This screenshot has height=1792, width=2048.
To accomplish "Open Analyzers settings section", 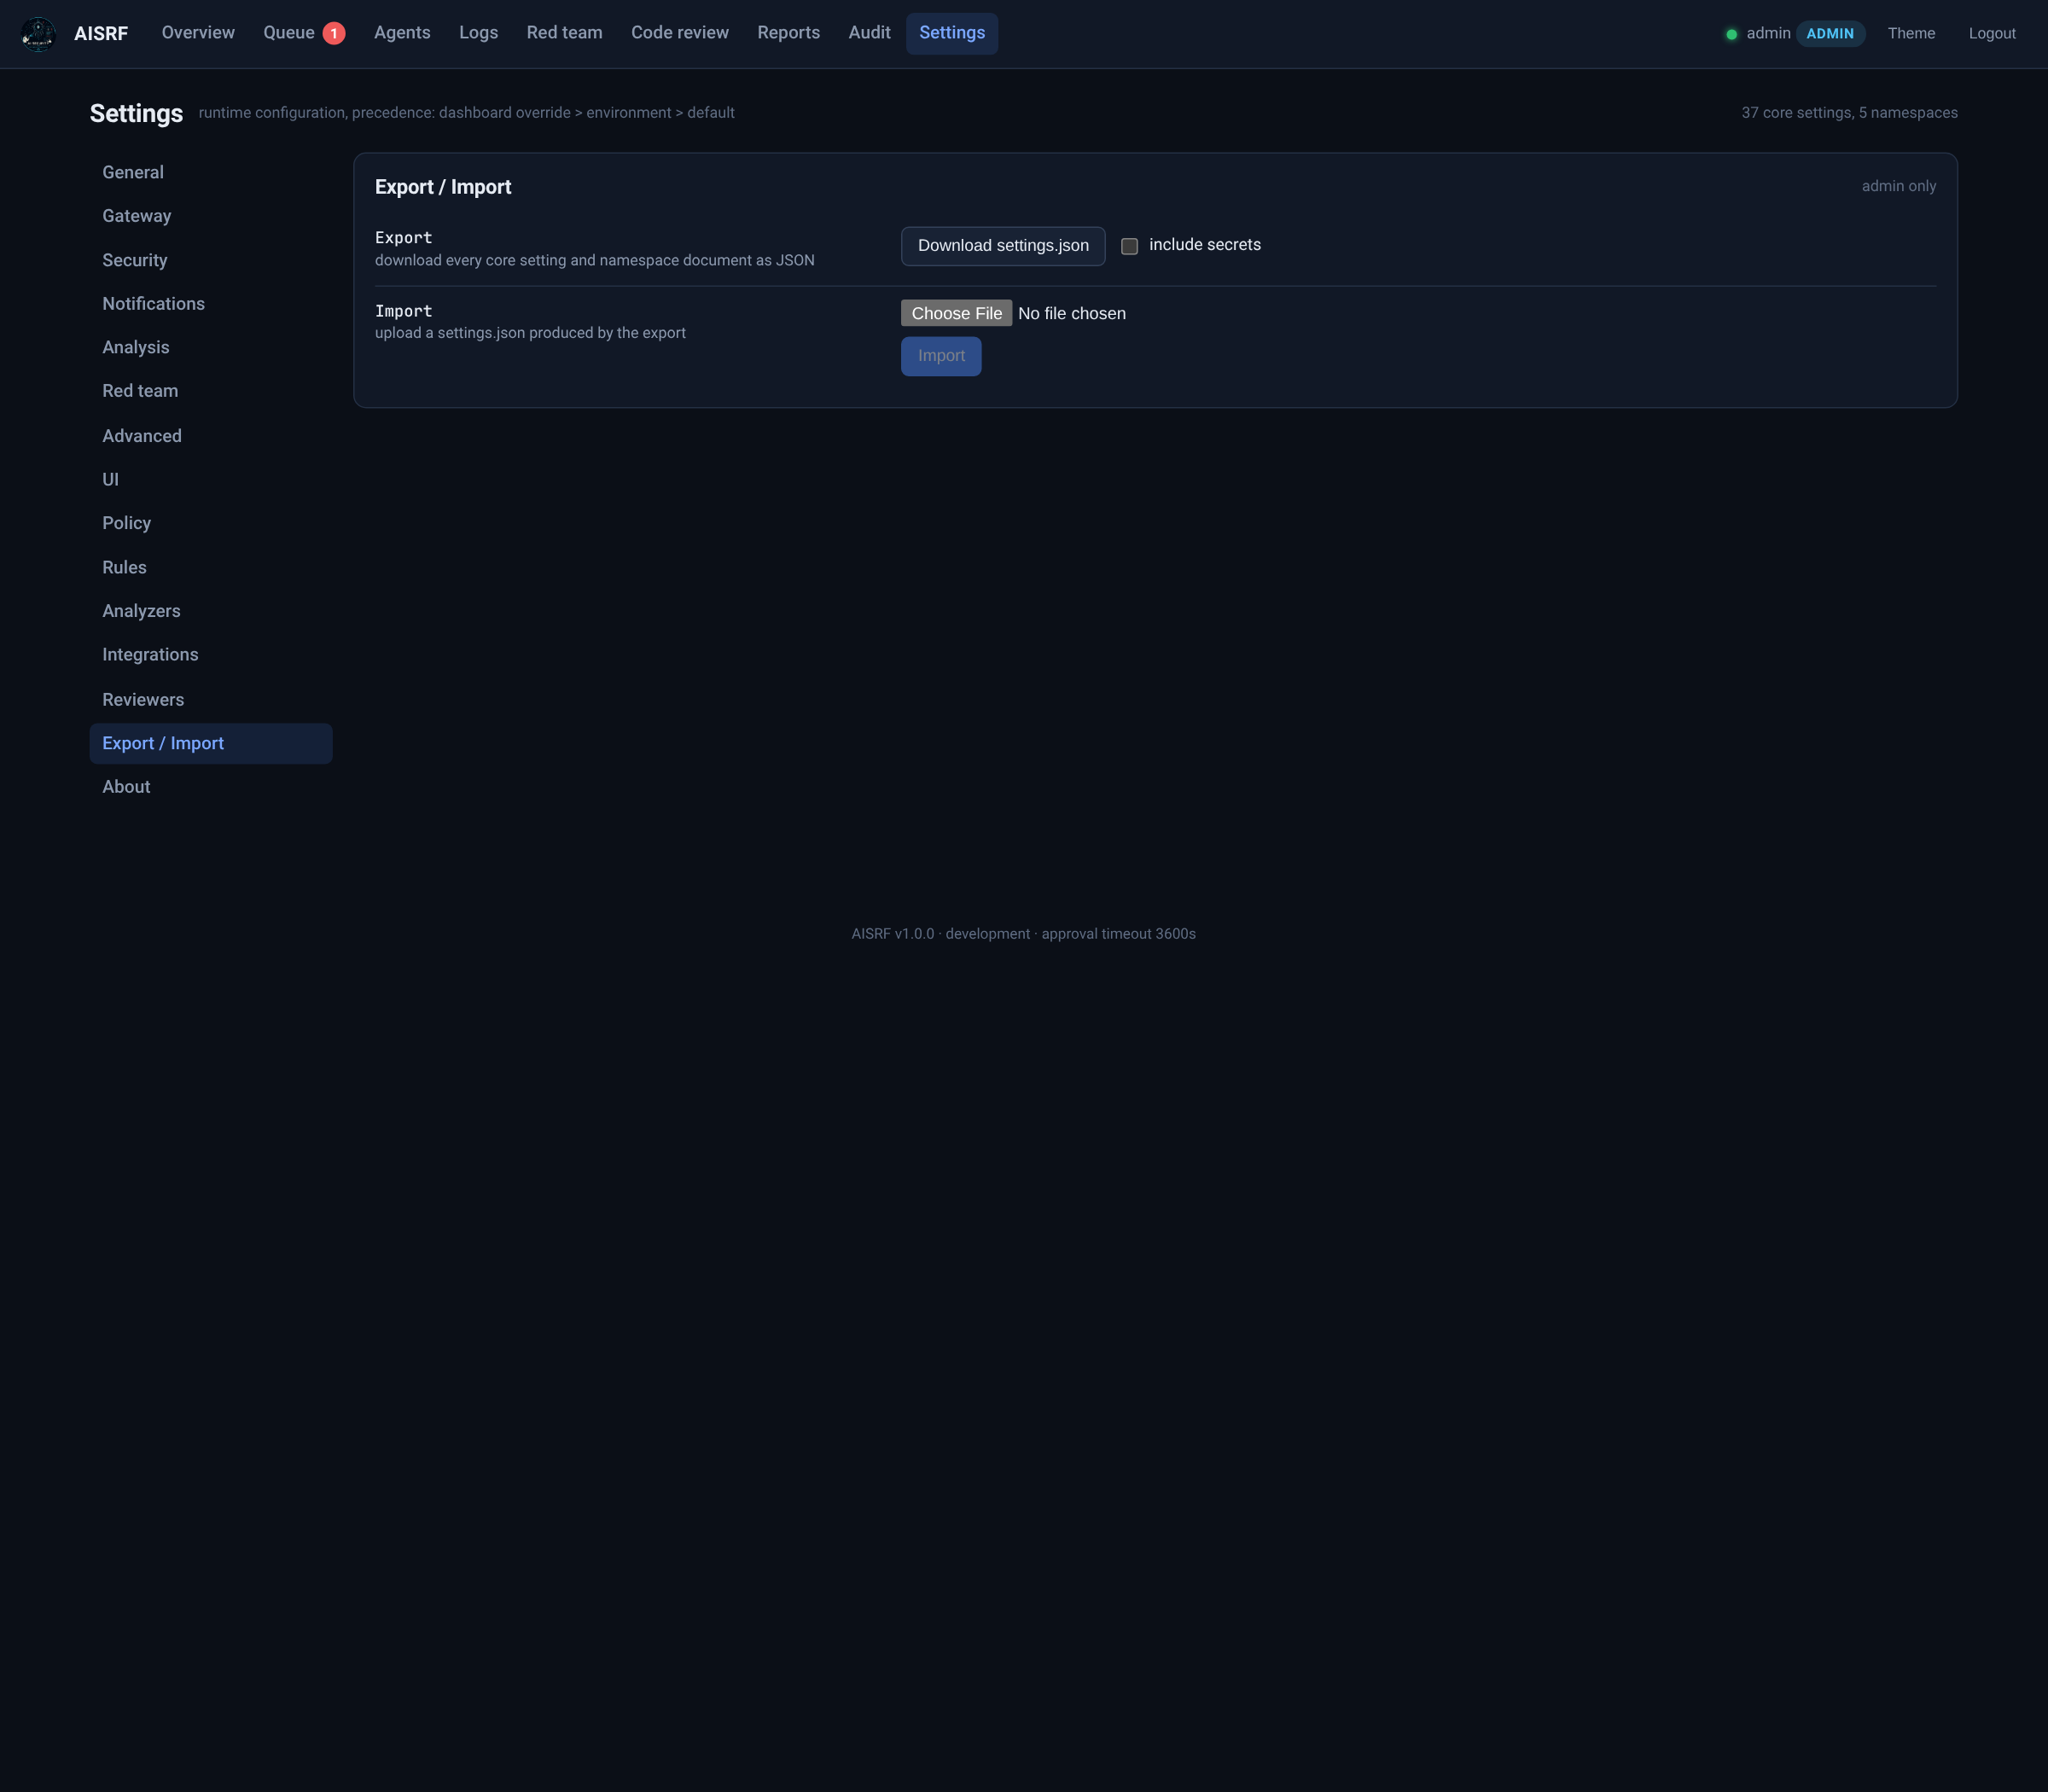I will (x=211, y=611).
